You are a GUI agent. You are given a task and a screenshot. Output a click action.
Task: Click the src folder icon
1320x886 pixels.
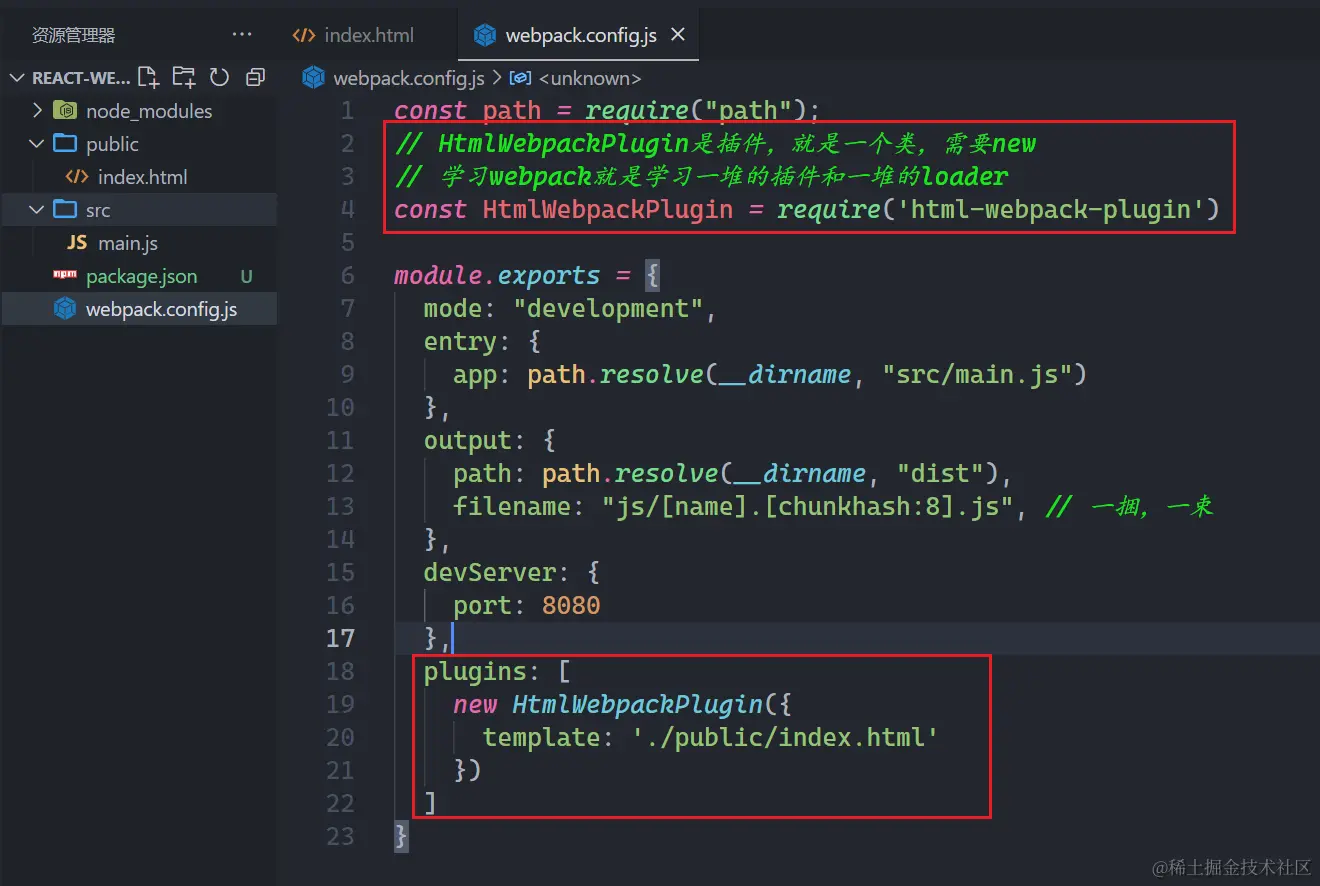[65, 209]
